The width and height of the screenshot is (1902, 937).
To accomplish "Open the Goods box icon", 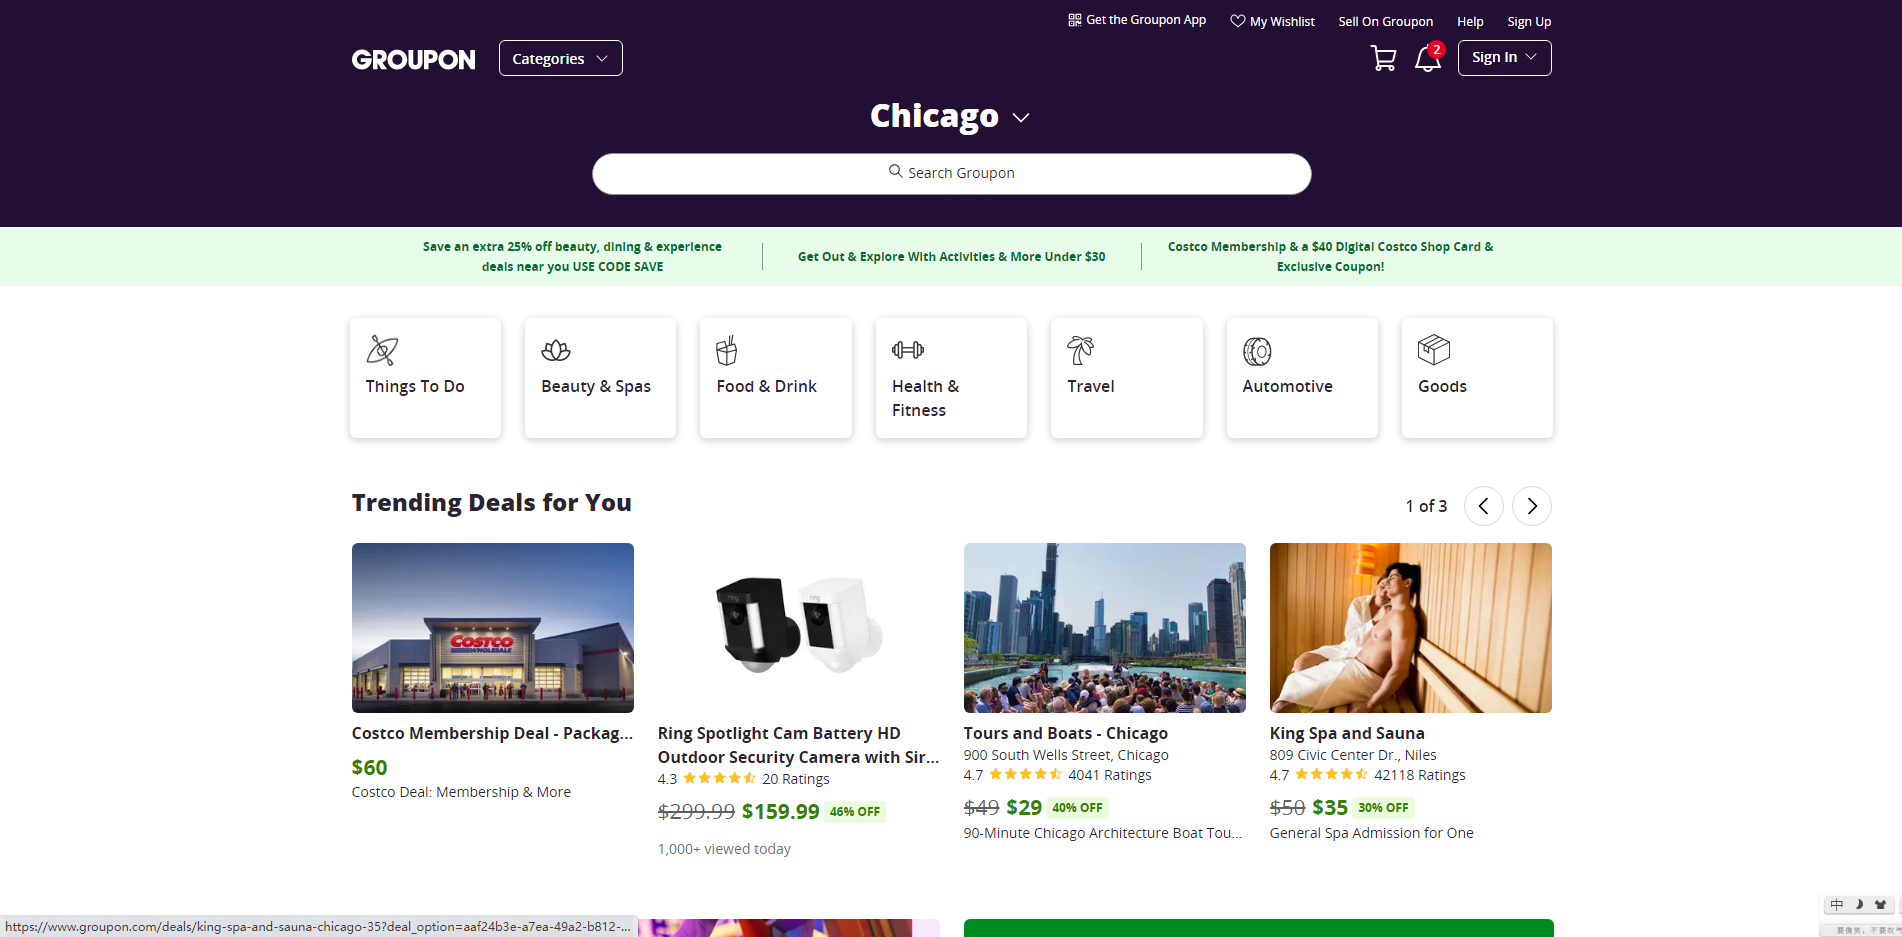I will (1434, 350).
